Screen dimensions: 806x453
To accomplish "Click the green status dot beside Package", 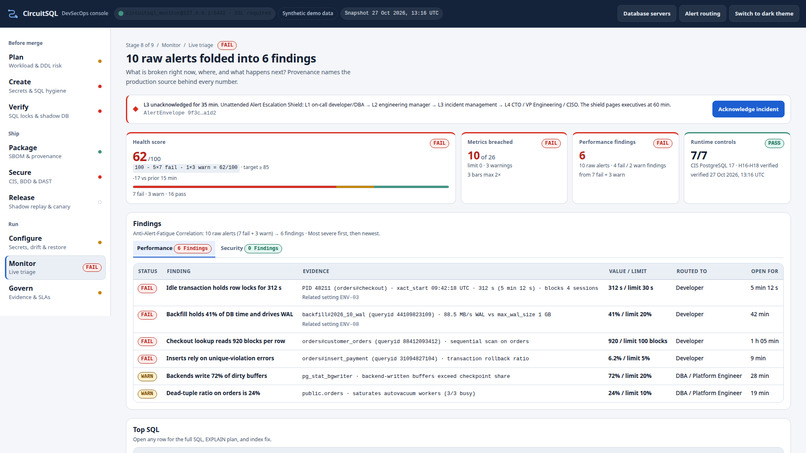I will pos(100,152).
